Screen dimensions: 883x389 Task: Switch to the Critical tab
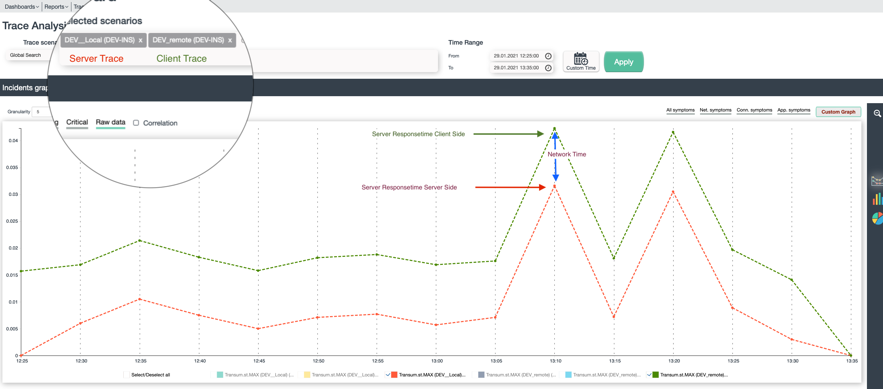coord(77,122)
